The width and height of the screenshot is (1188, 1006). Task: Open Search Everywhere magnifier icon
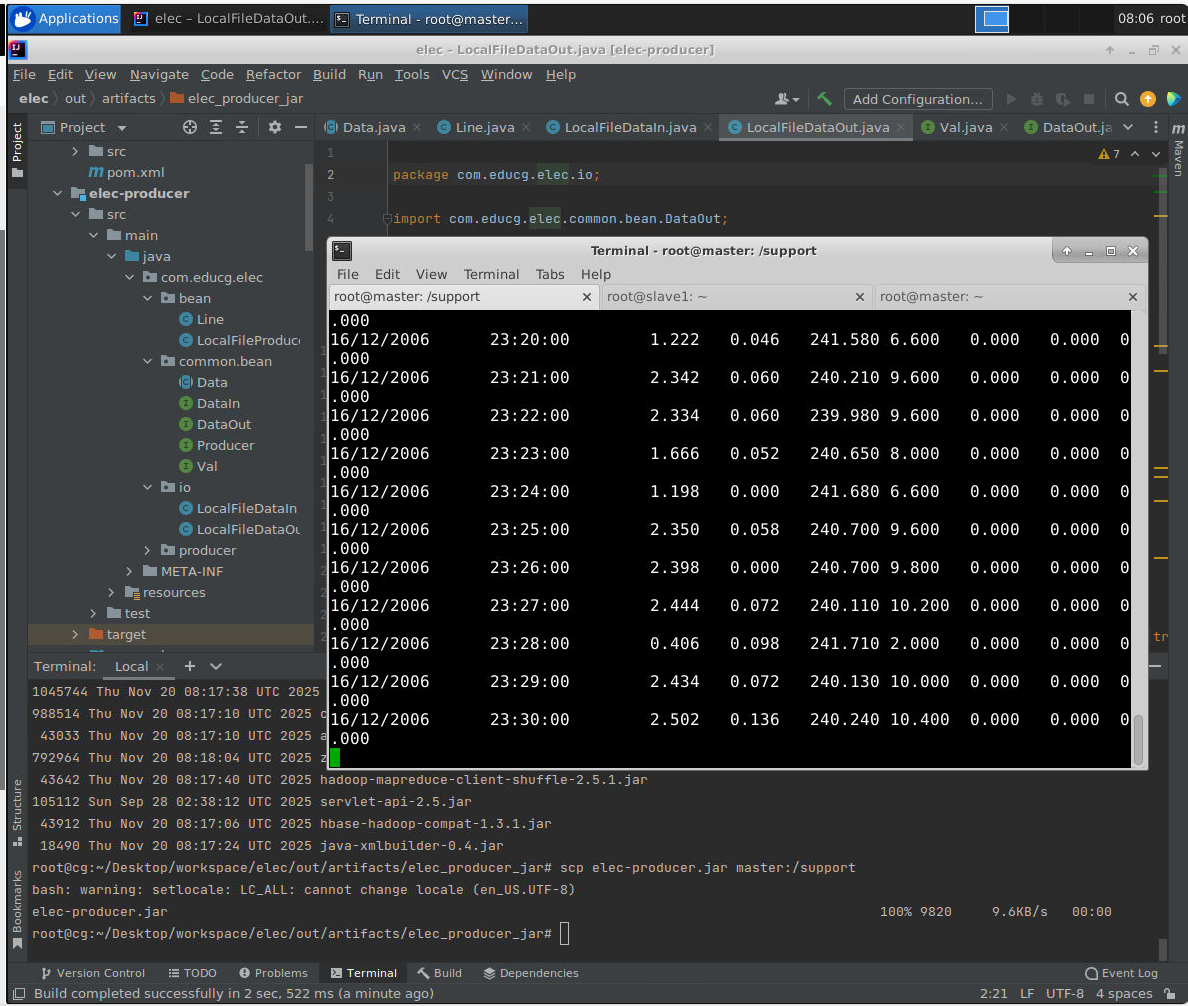pos(1121,99)
